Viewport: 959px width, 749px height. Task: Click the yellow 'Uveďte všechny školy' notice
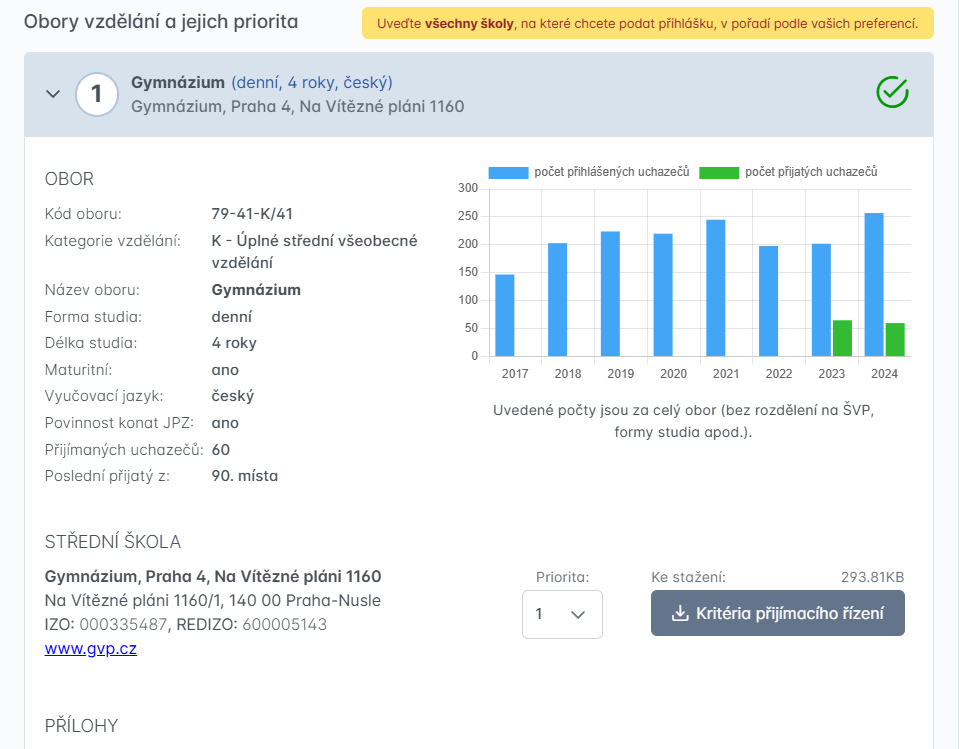(x=647, y=23)
